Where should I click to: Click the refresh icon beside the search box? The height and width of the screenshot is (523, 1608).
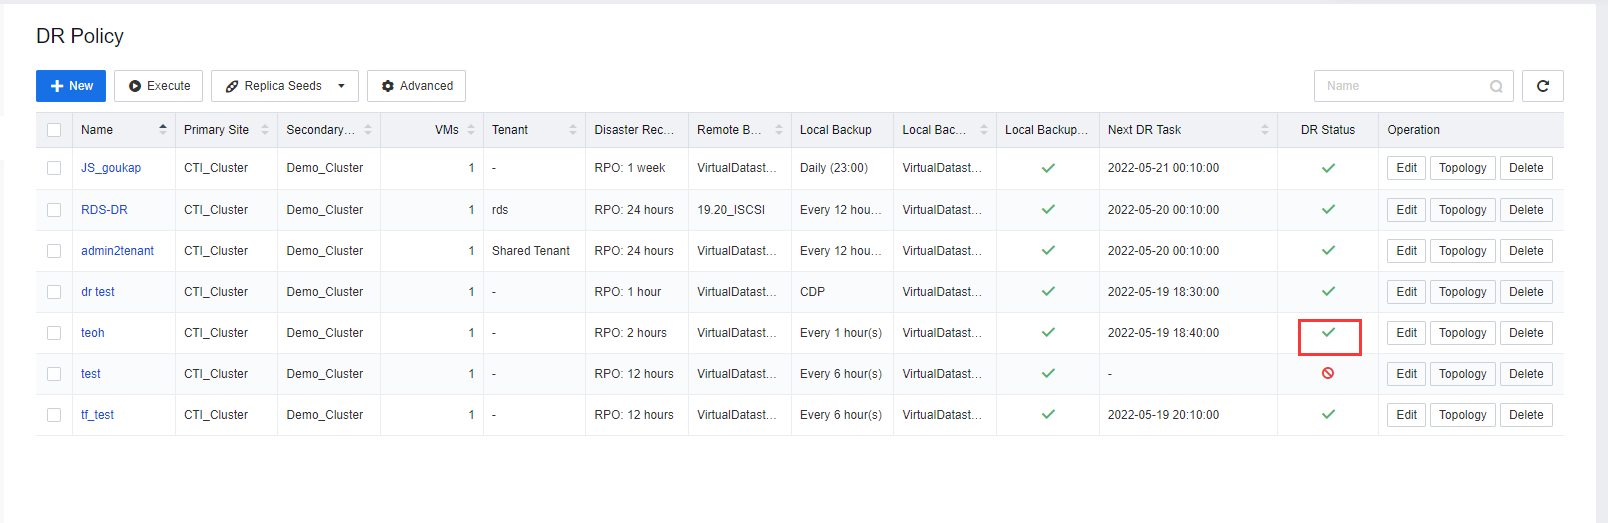[1542, 86]
